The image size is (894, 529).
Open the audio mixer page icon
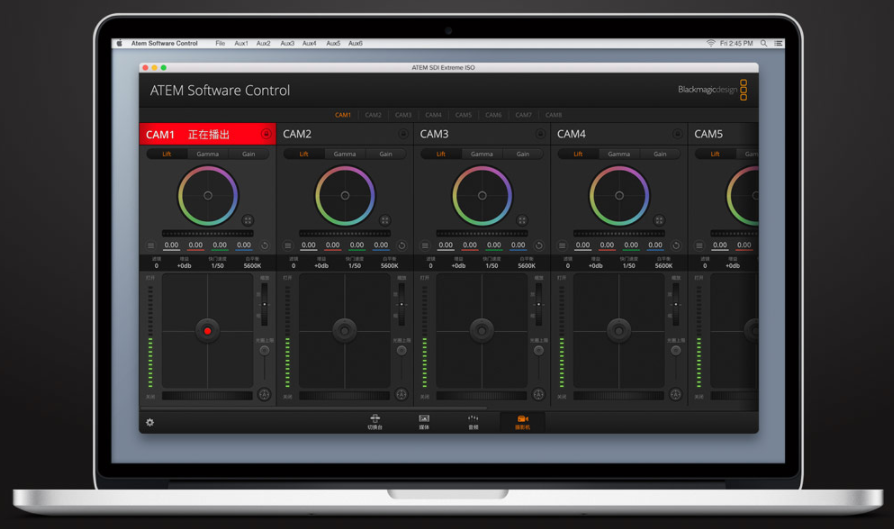pos(473,422)
